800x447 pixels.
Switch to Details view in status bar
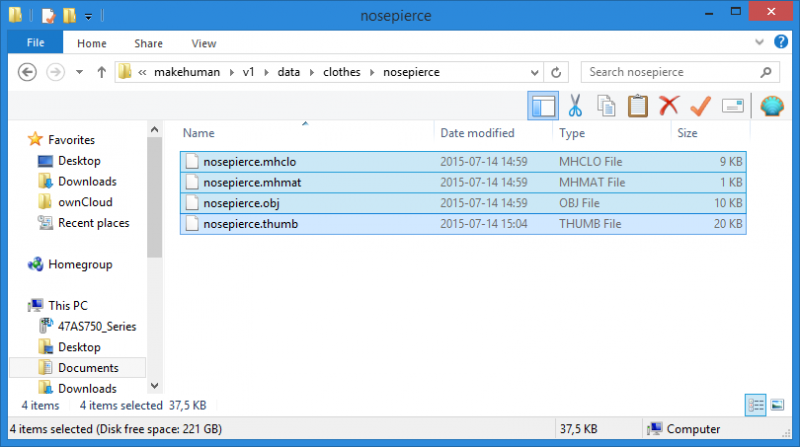753,404
